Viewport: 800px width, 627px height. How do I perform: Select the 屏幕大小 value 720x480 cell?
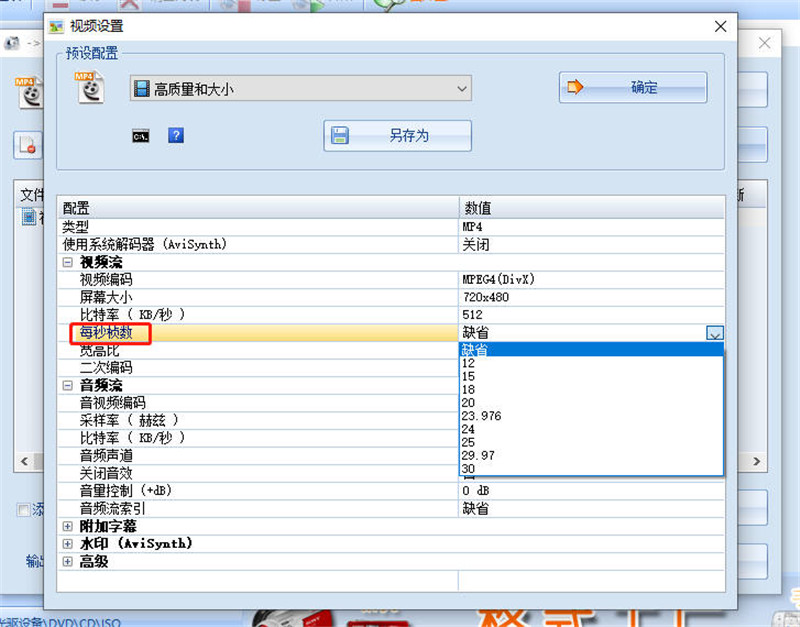[590, 298]
